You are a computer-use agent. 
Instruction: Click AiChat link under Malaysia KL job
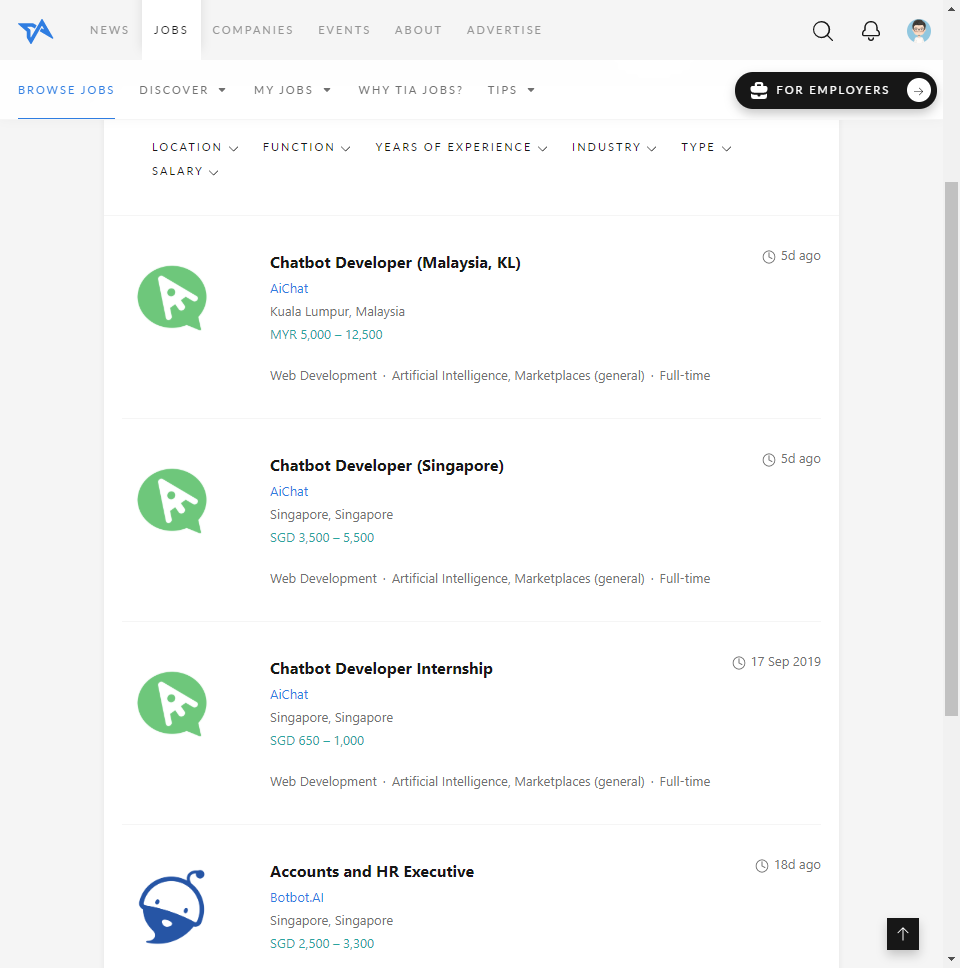pyautogui.click(x=289, y=289)
